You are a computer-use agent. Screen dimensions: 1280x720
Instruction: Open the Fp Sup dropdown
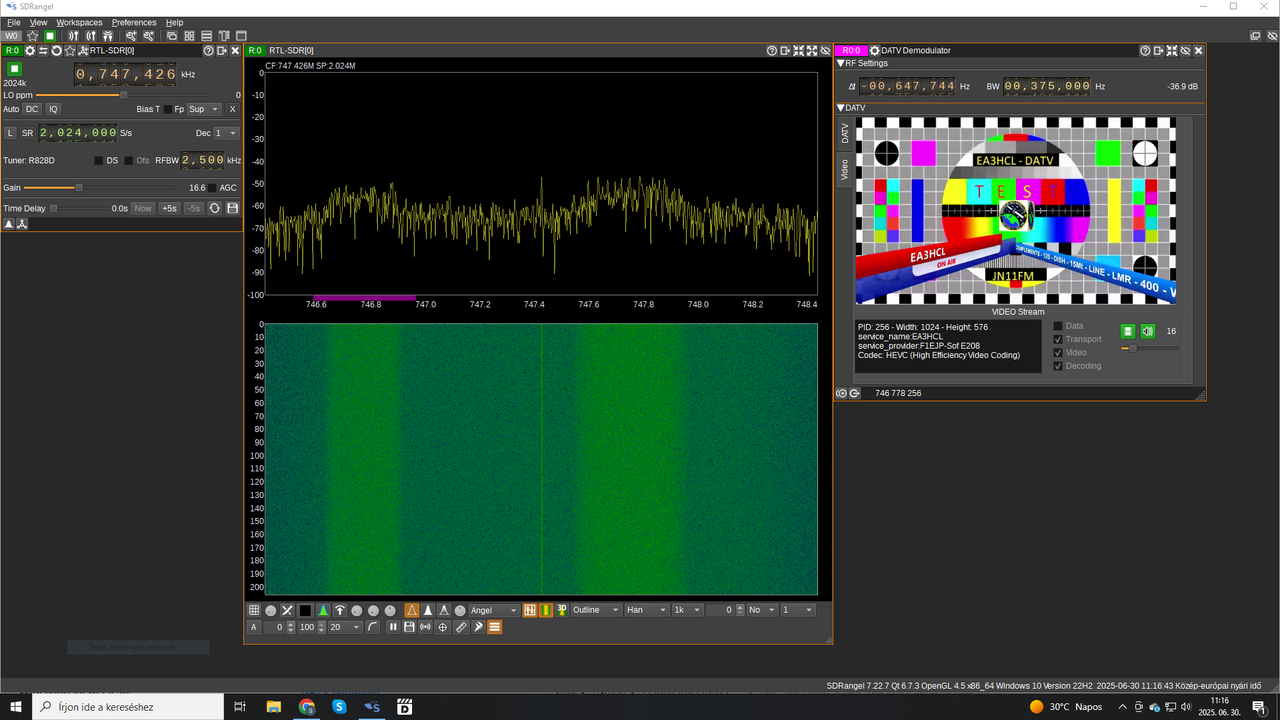coord(204,109)
